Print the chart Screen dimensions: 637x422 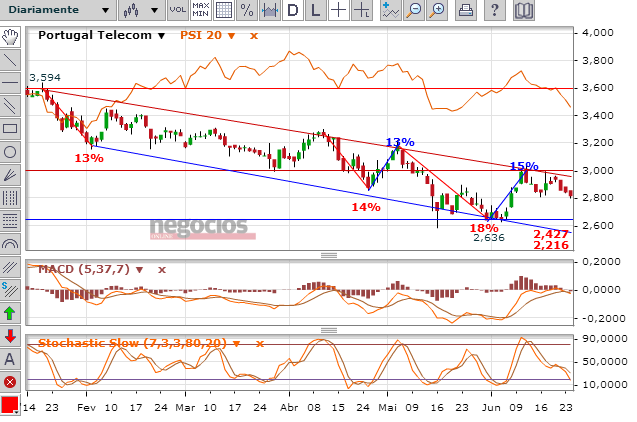coord(466,10)
